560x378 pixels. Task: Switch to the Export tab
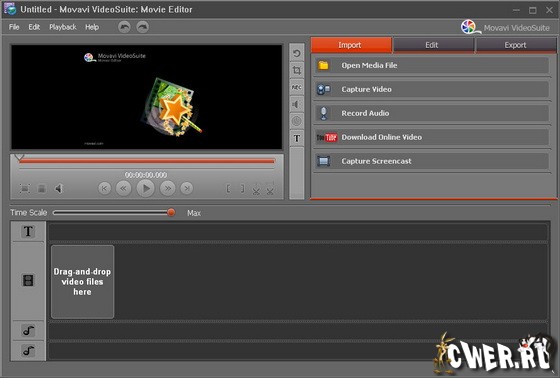coord(516,45)
